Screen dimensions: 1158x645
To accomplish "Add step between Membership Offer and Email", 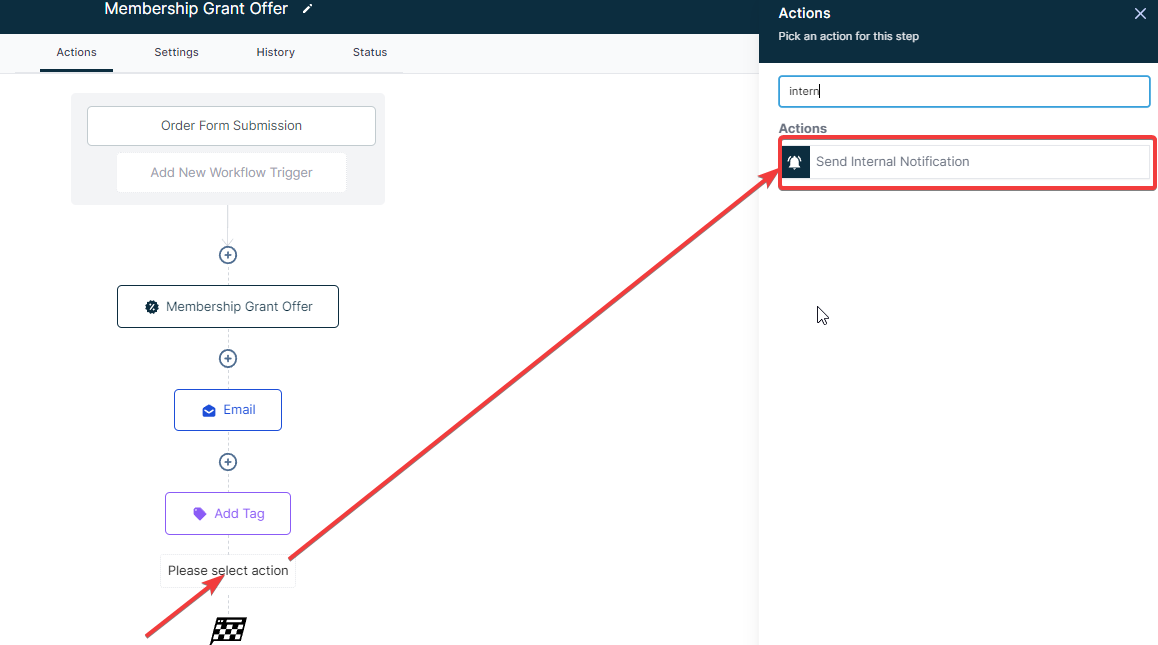I will pos(227,358).
